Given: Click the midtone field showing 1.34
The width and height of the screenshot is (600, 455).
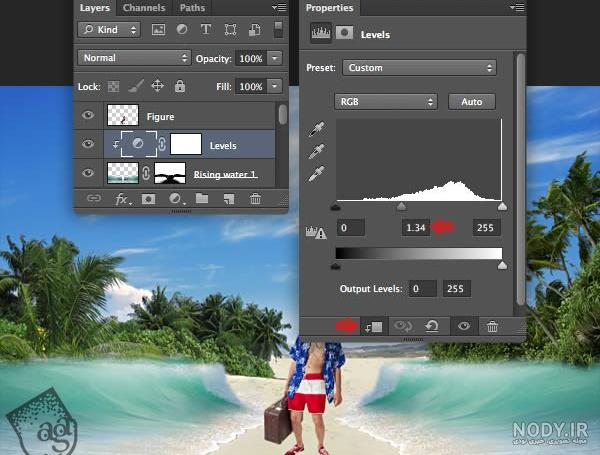Looking at the screenshot, I should pyautogui.click(x=416, y=228).
